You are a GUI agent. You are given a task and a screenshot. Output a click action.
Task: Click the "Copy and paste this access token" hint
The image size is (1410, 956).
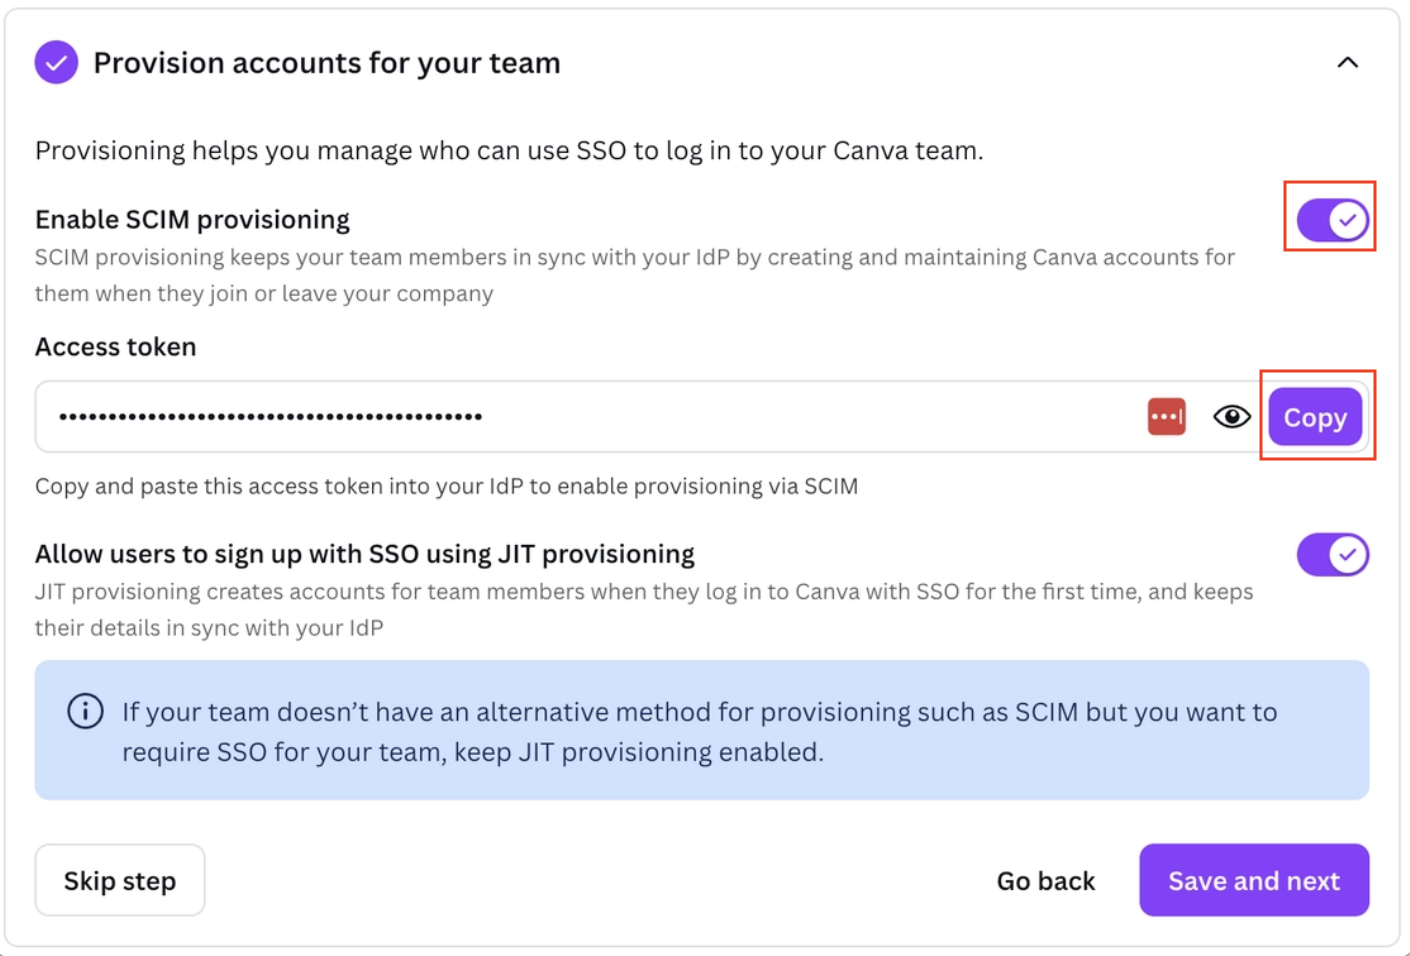[446, 487]
